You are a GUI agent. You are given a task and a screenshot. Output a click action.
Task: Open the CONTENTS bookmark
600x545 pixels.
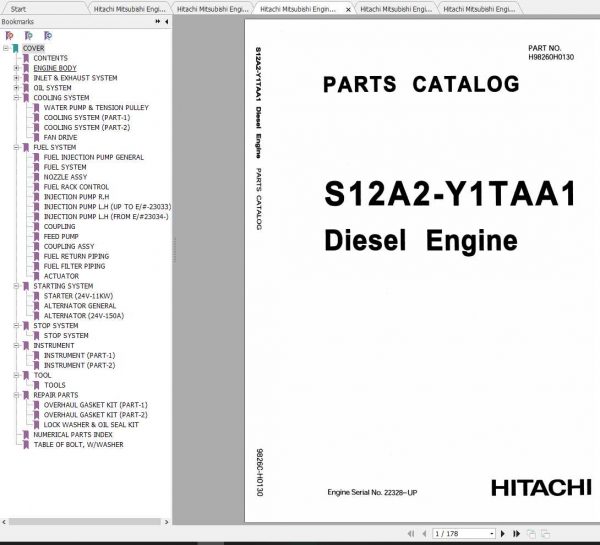coord(51,58)
